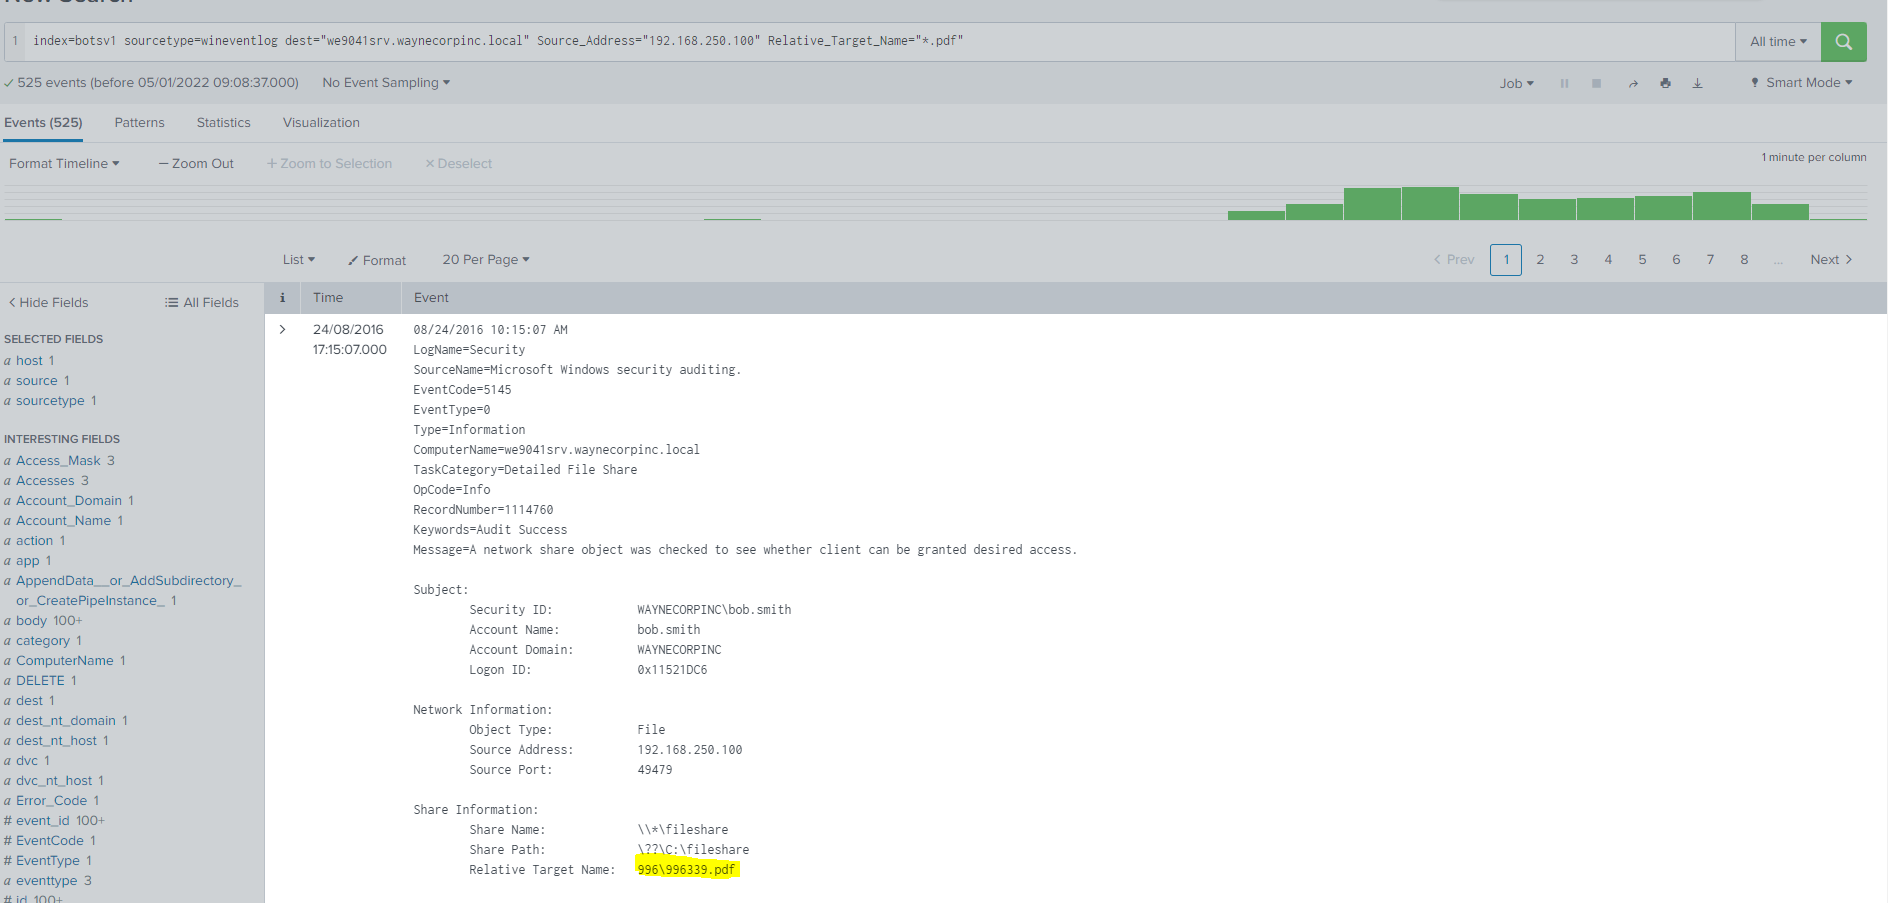The image size is (1888, 903).
Task: Switch to the Statistics tab
Action: point(223,123)
